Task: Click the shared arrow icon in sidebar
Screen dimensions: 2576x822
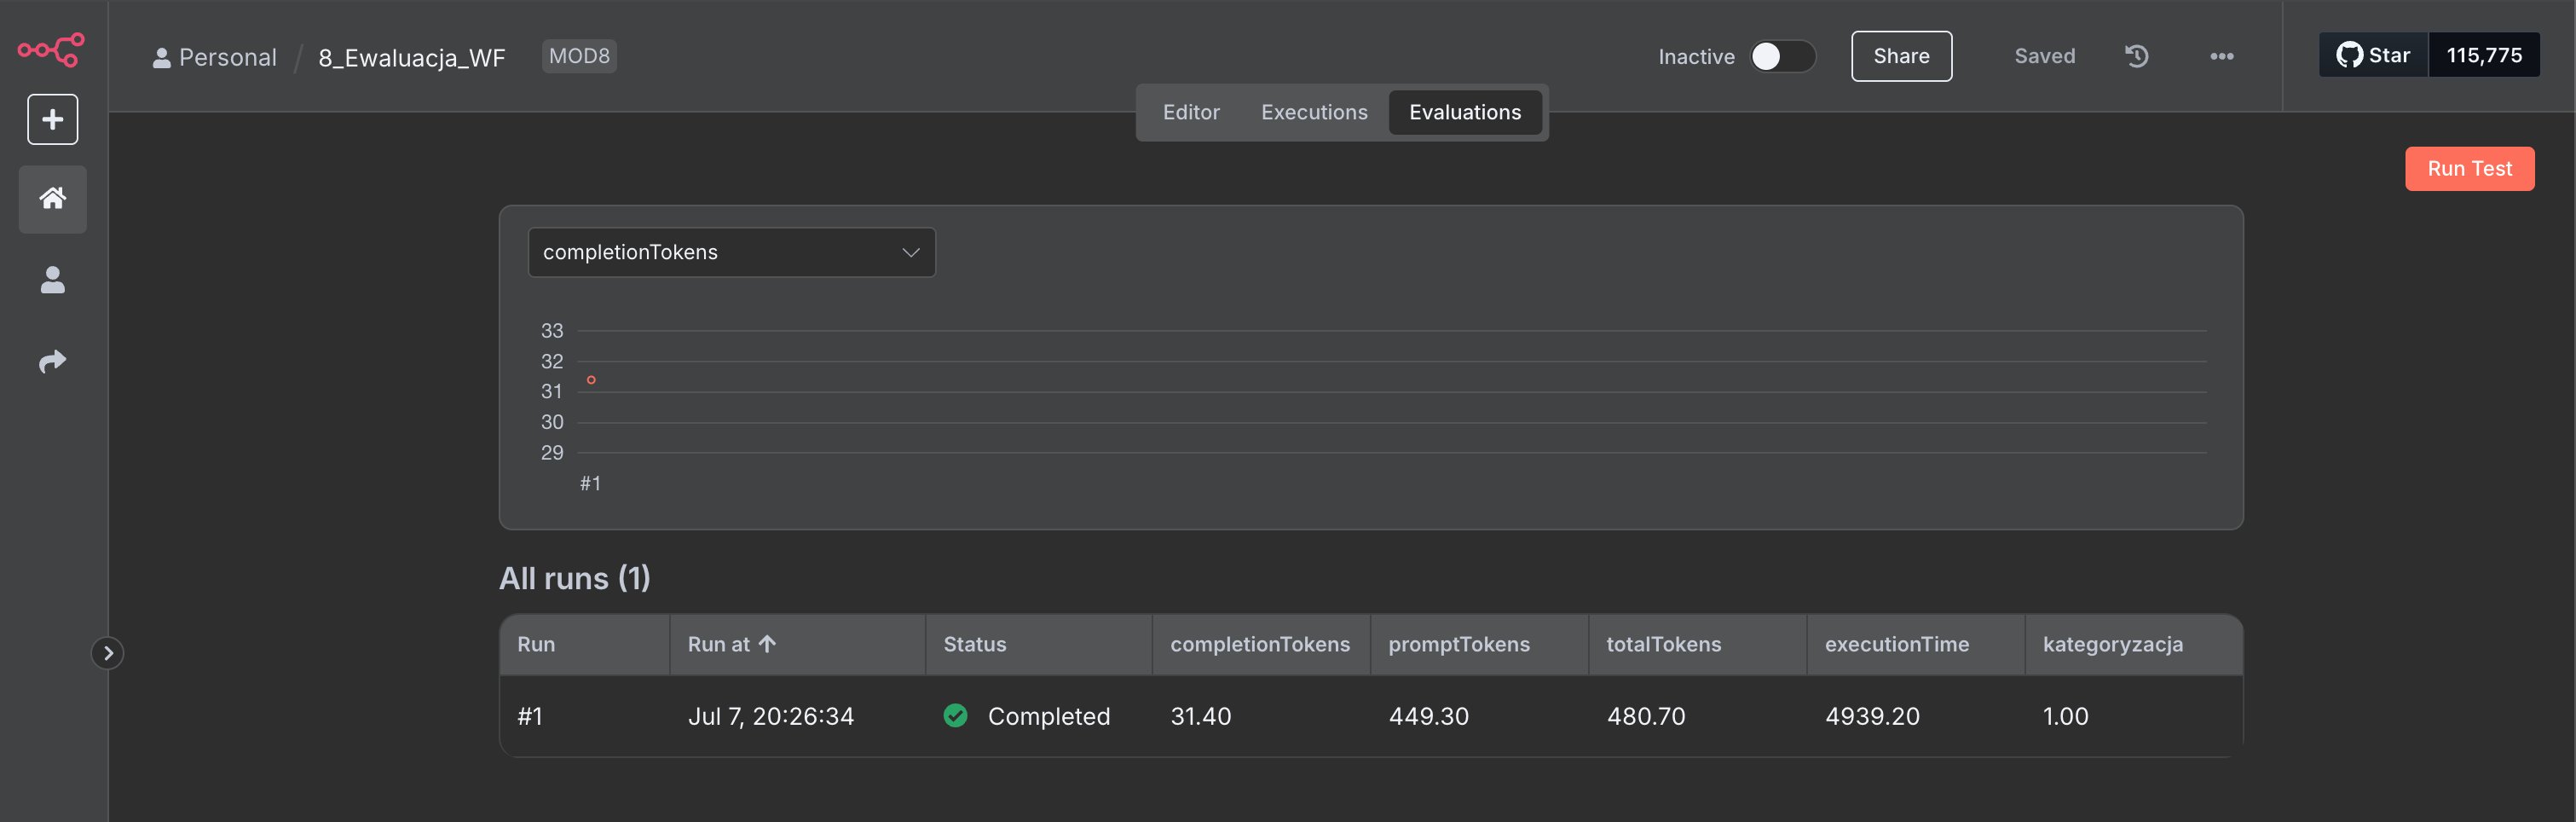Action: pyautogui.click(x=53, y=361)
